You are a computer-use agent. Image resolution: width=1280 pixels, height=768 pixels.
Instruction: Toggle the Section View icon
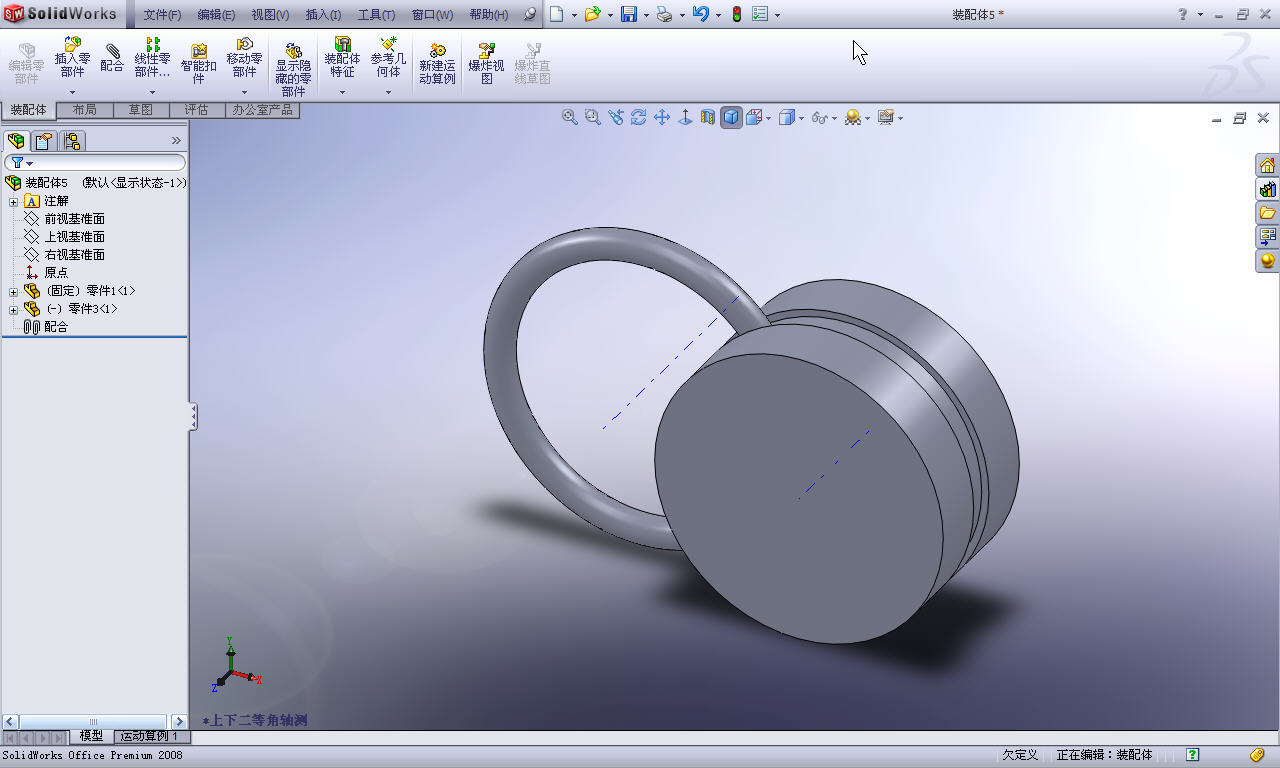(708, 117)
